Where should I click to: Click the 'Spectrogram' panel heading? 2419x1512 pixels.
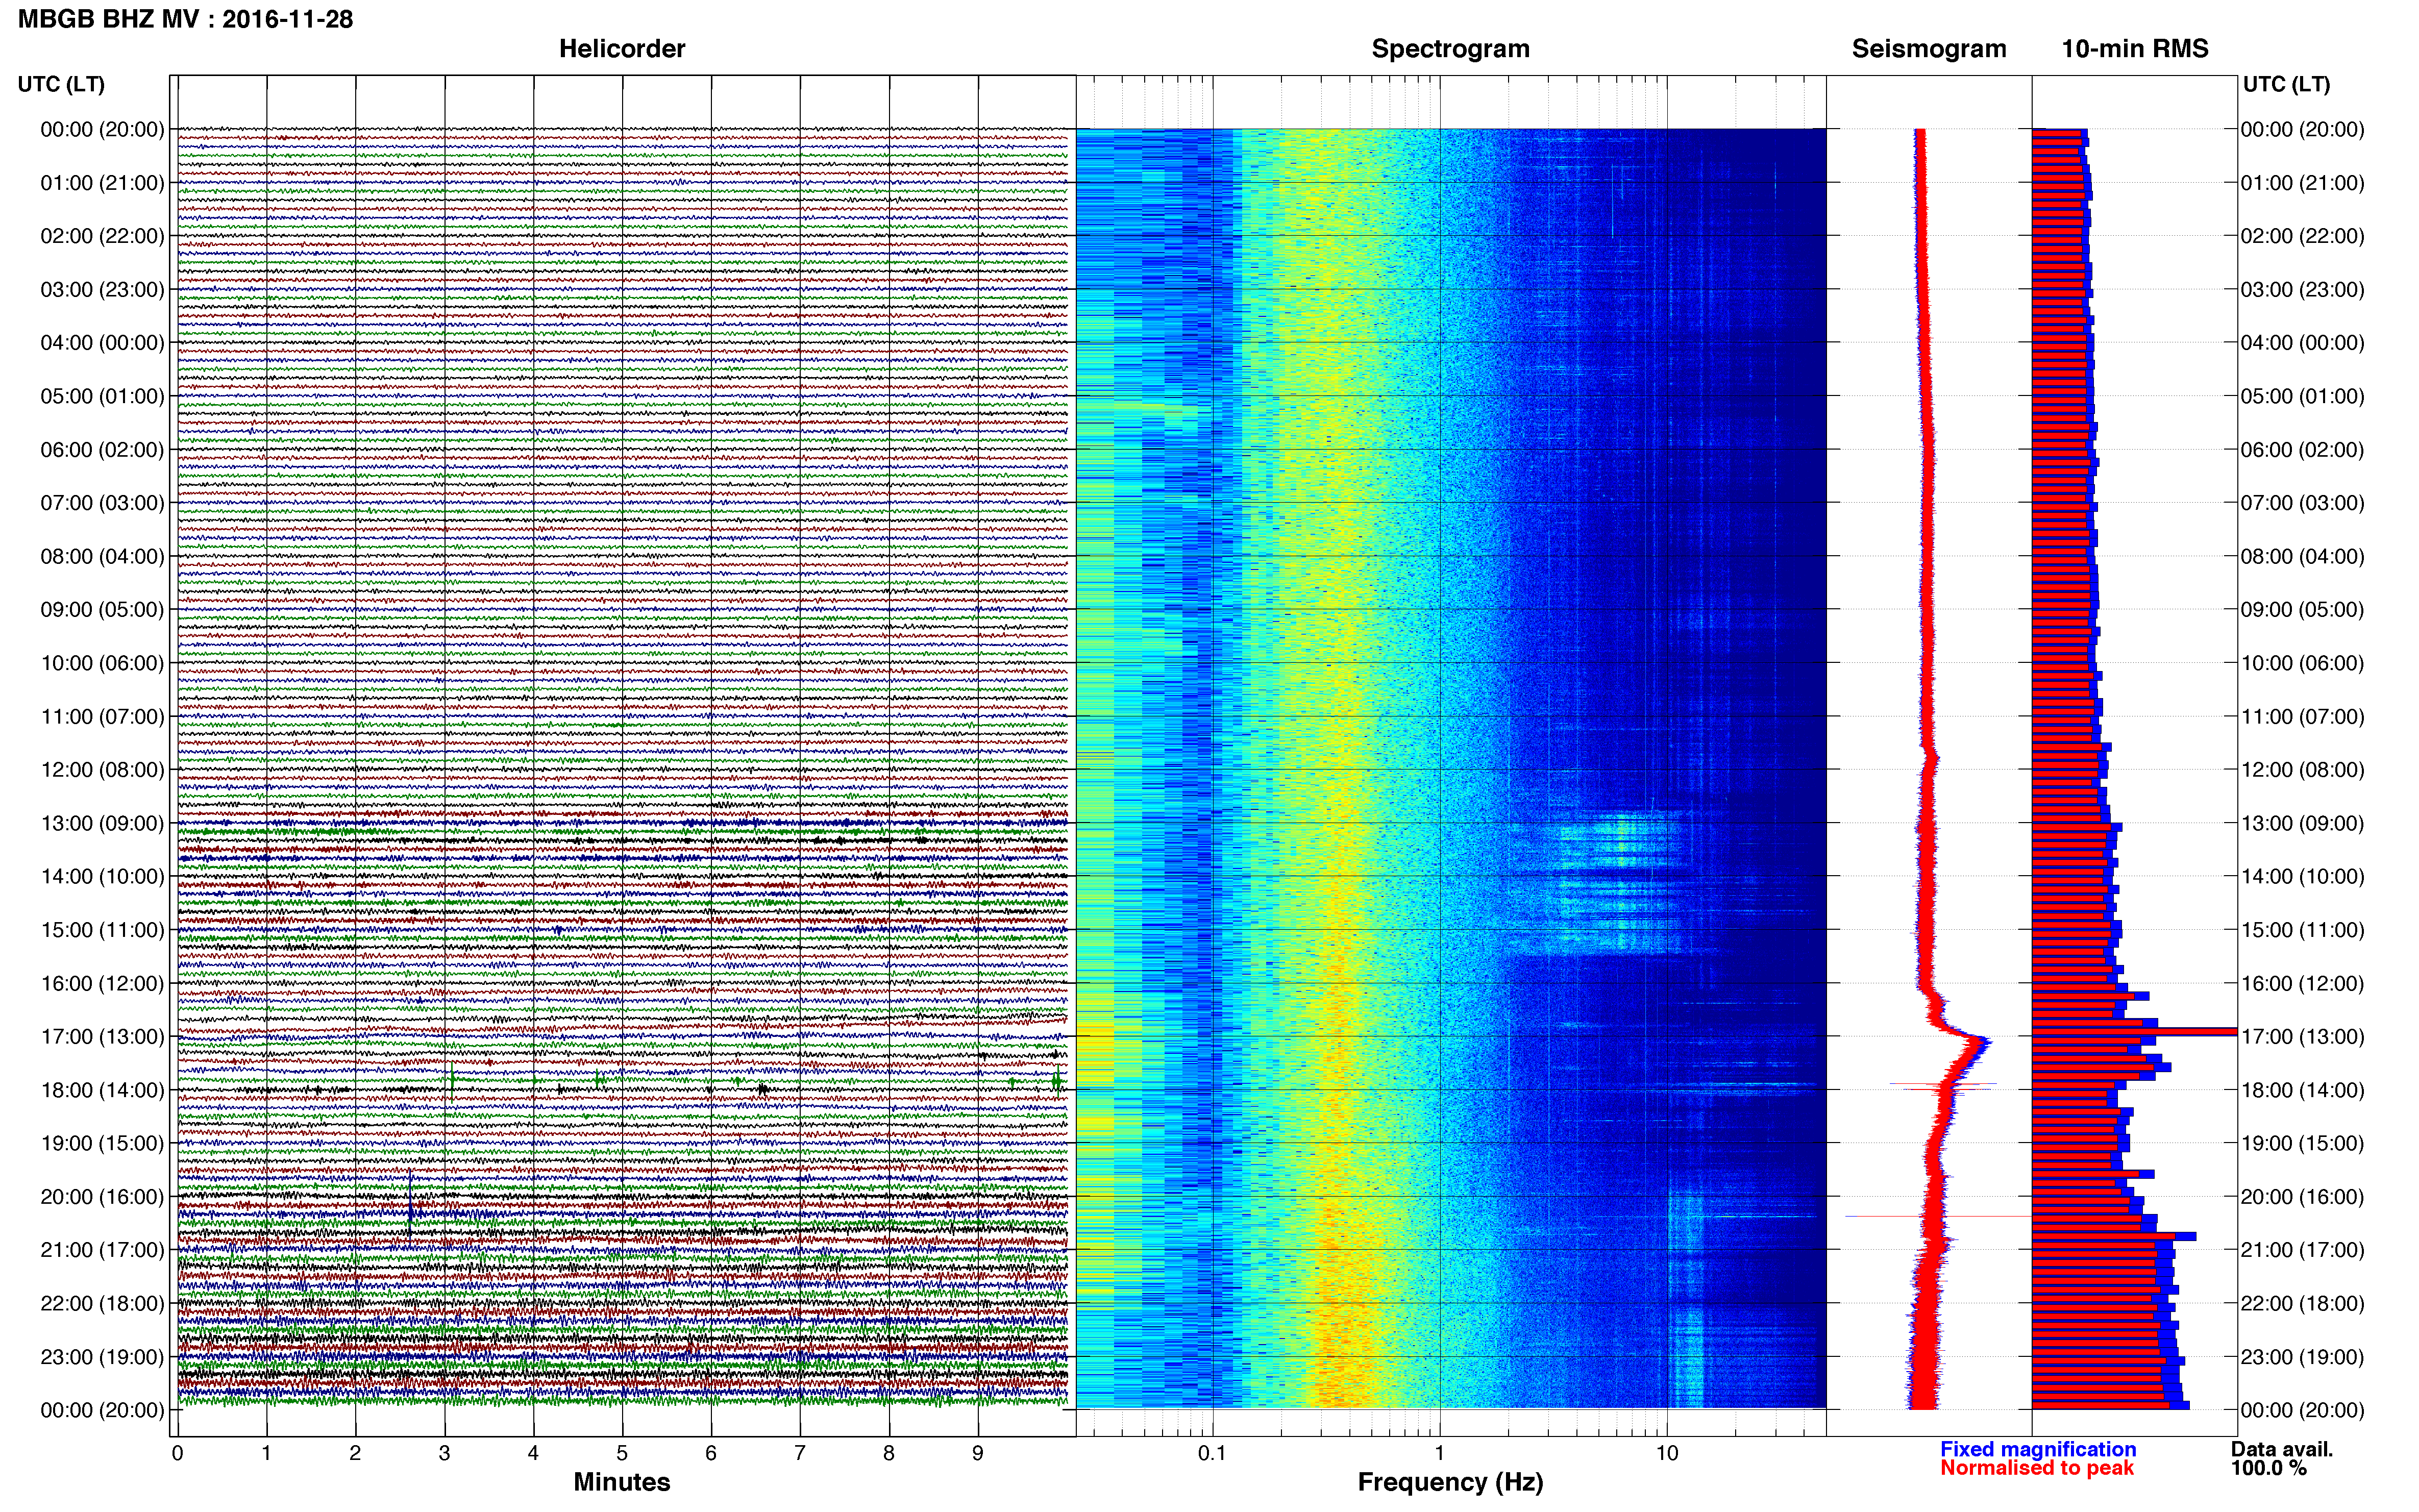1450,49
